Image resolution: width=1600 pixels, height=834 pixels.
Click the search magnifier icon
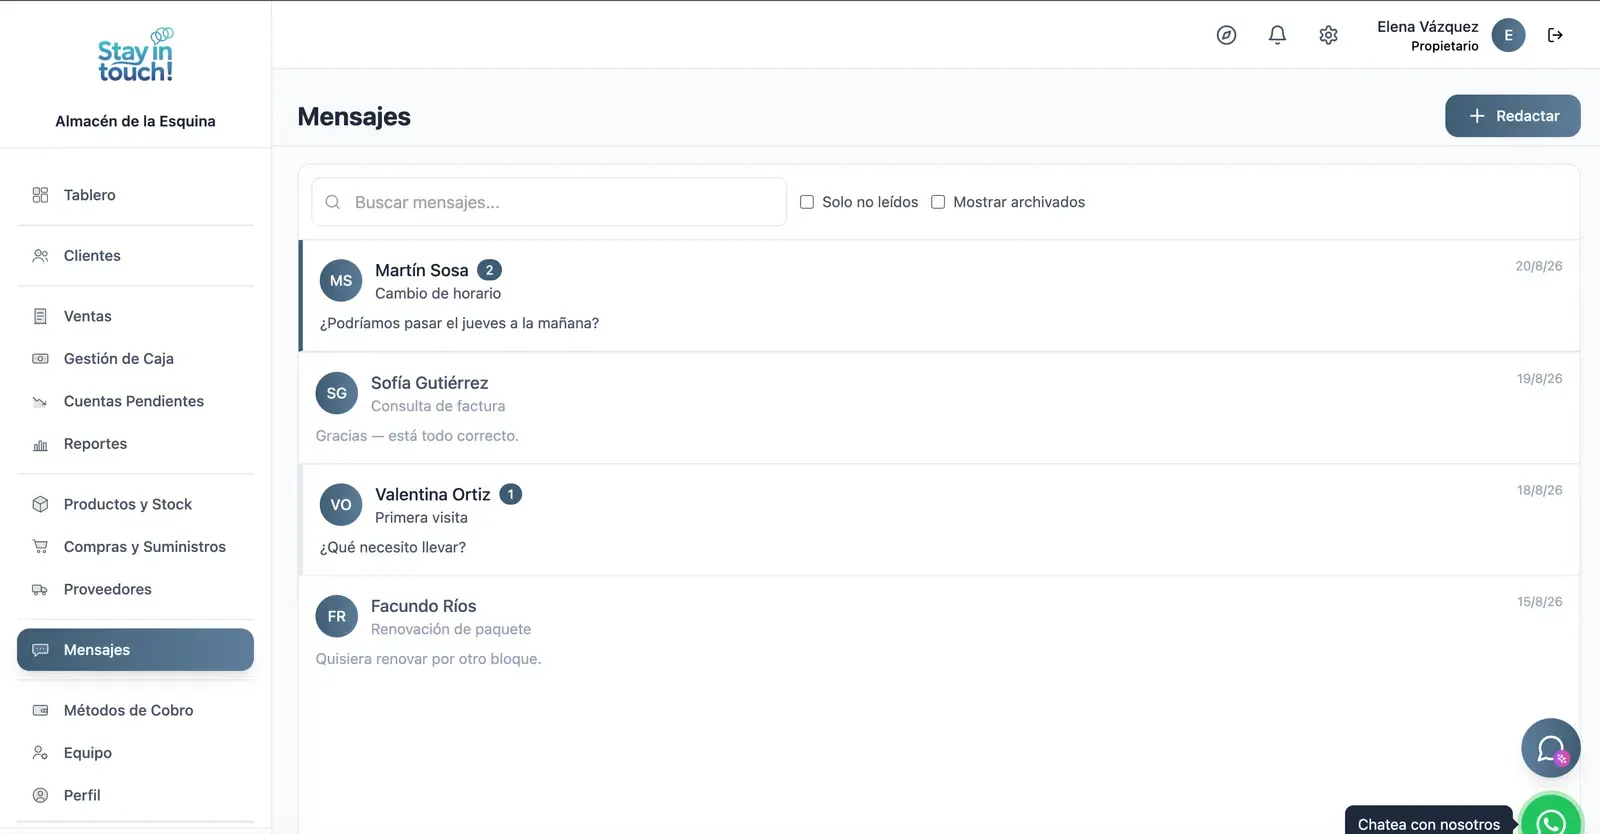pos(333,202)
